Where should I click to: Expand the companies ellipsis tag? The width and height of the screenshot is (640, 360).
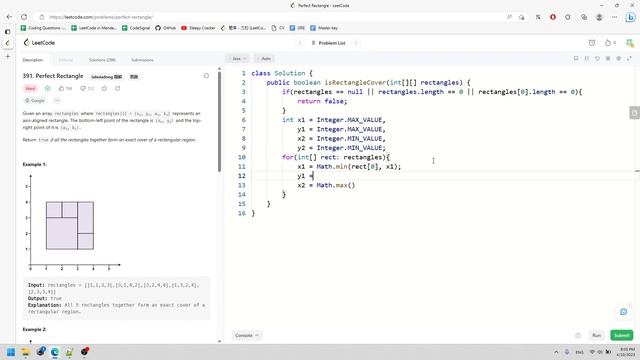(x=57, y=100)
